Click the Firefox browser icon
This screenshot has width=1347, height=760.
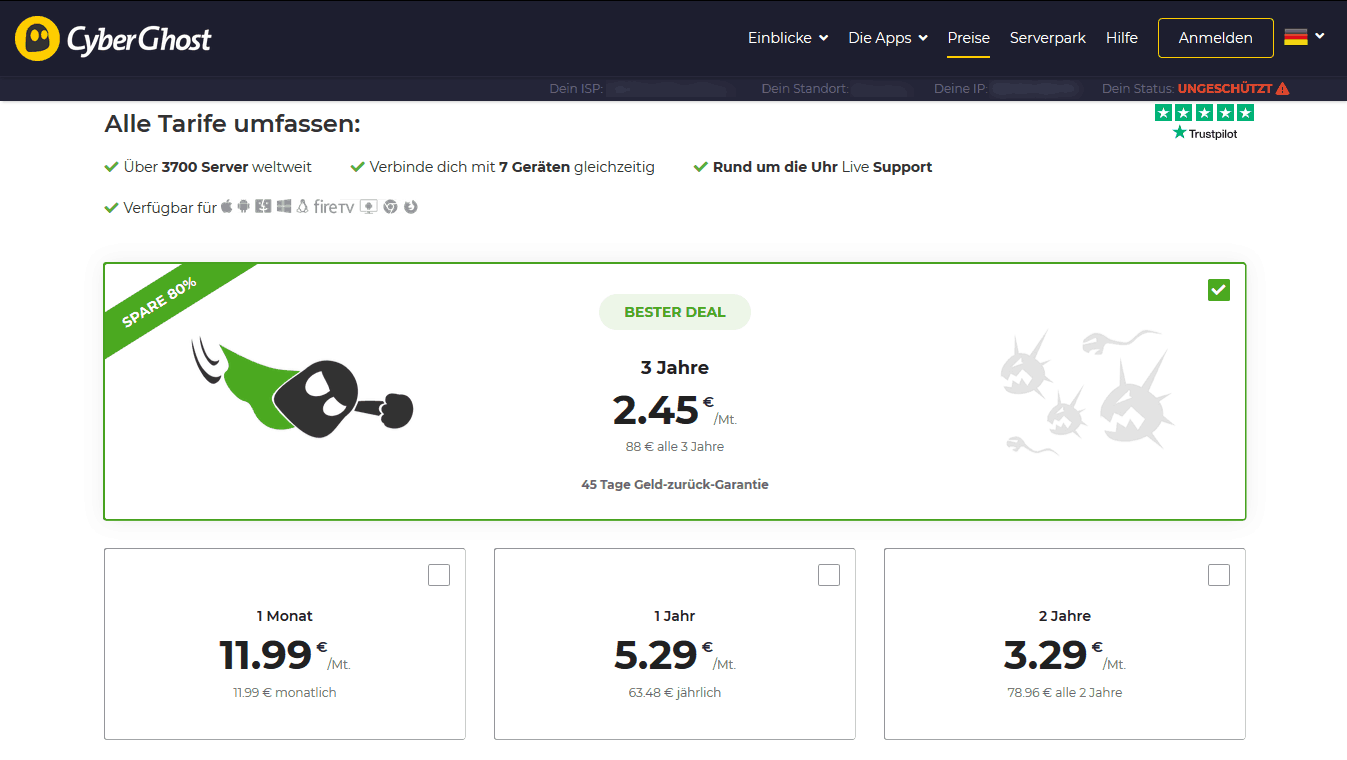[410, 207]
